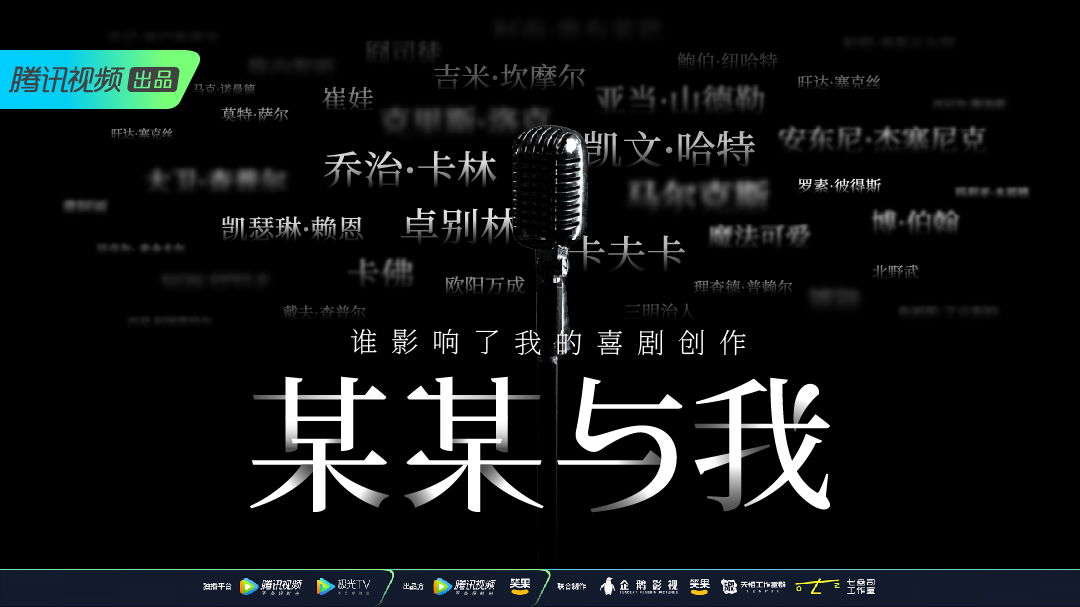Click the name 卓别林
The width and height of the screenshot is (1080, 607).
coord(459,225)
